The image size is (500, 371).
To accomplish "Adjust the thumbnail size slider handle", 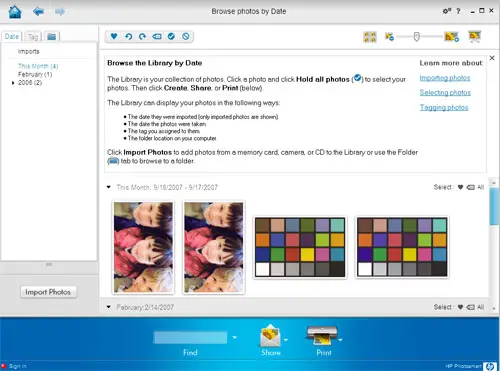I will click(x=416, y=36).
